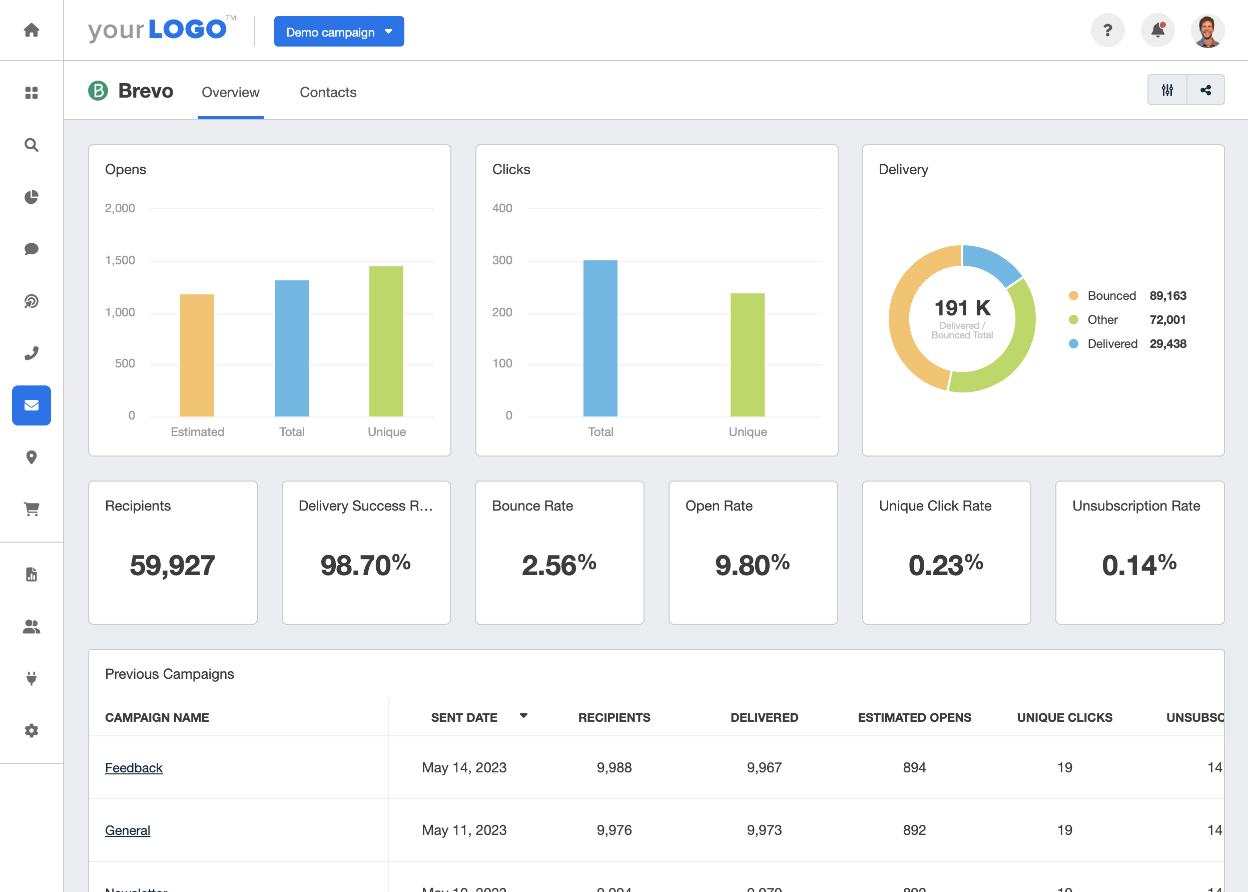Screen dimensions: 1248x892
Task: Click the Bounced legend color dot
Action: pos(1074,296)
